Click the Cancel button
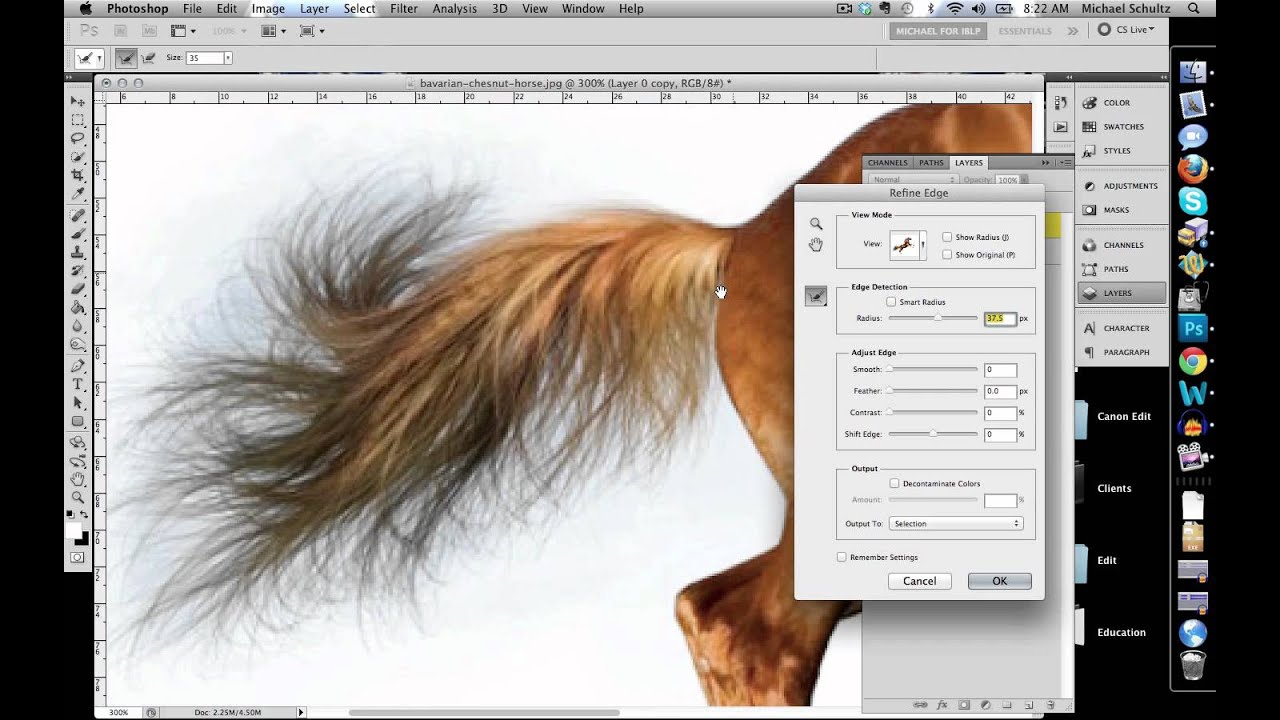This screenshot has width=1280, height=720. 920,581
